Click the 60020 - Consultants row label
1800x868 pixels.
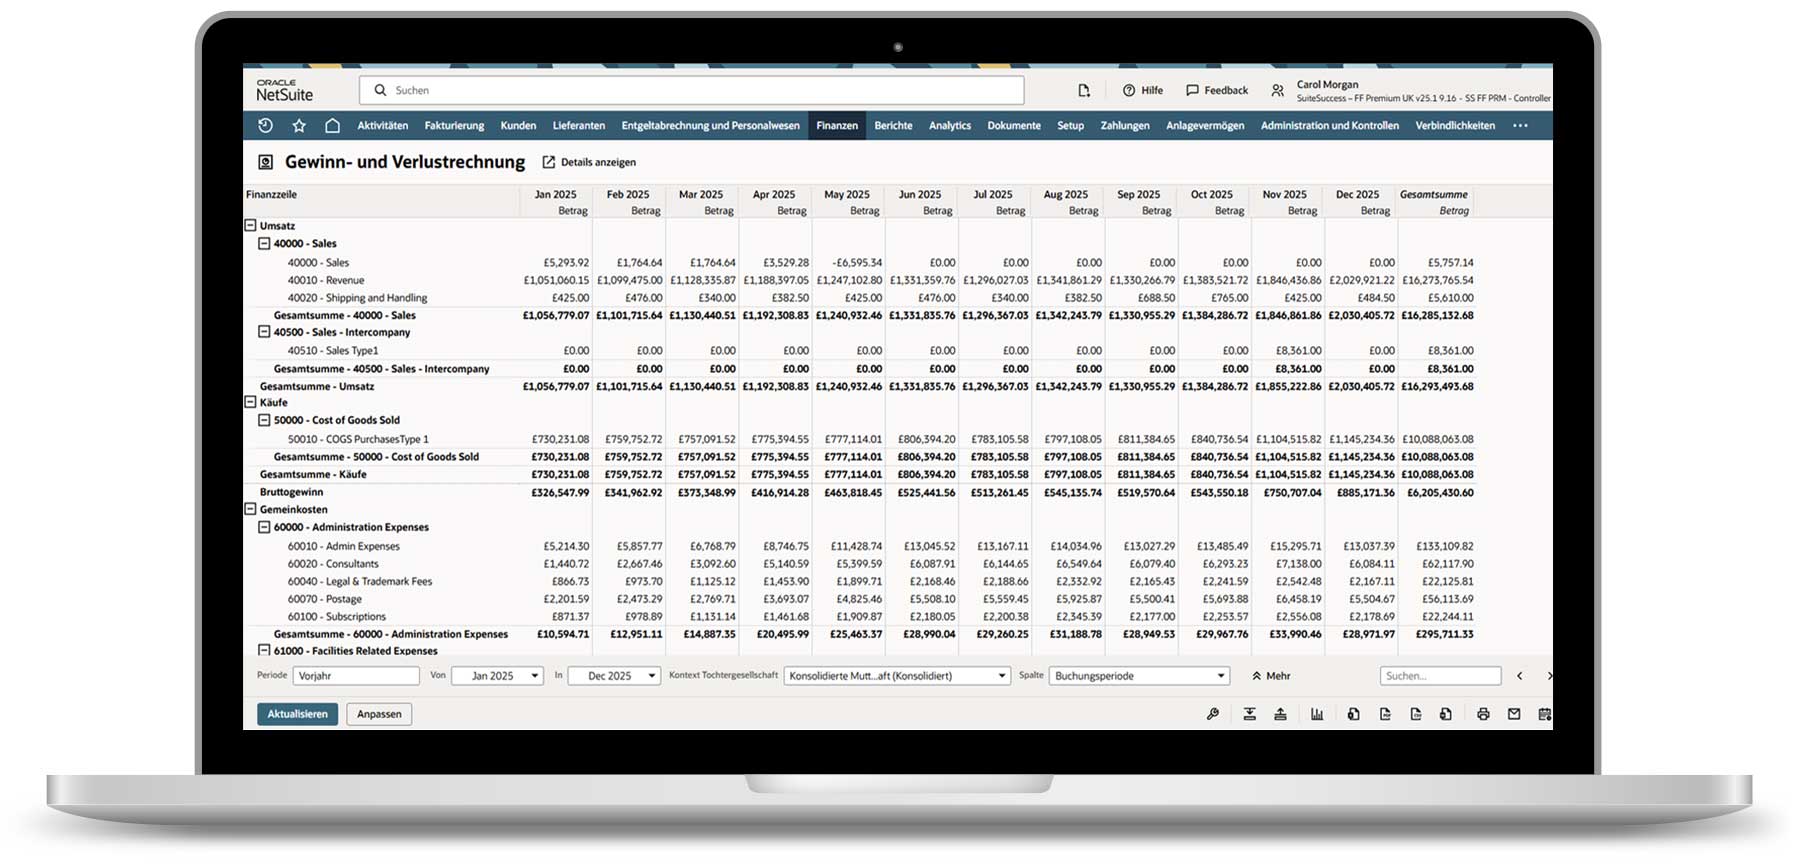(333, 564)
